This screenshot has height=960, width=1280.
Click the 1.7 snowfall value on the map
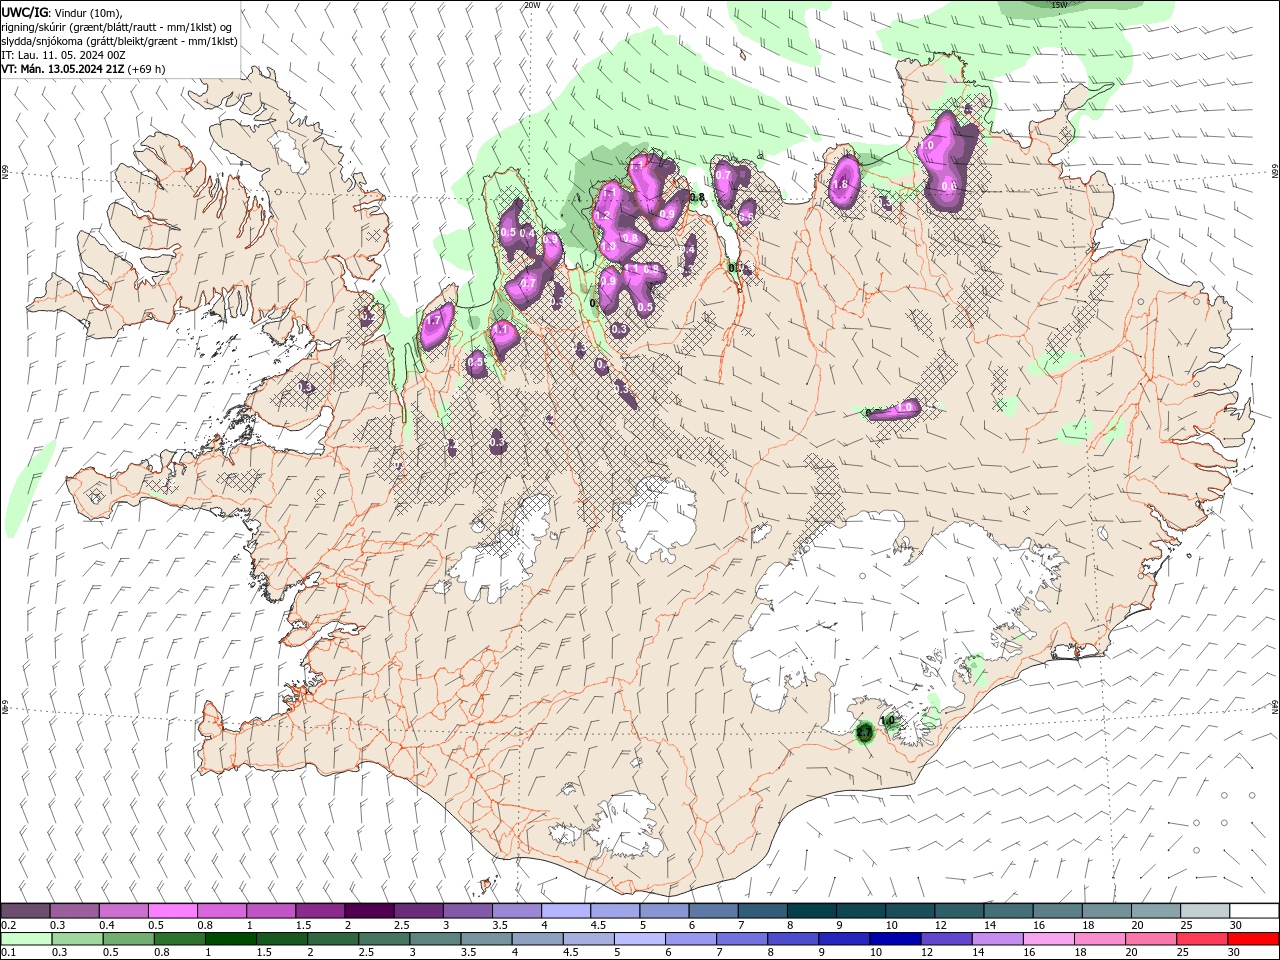pyautogui.click(x=433, y=321)
